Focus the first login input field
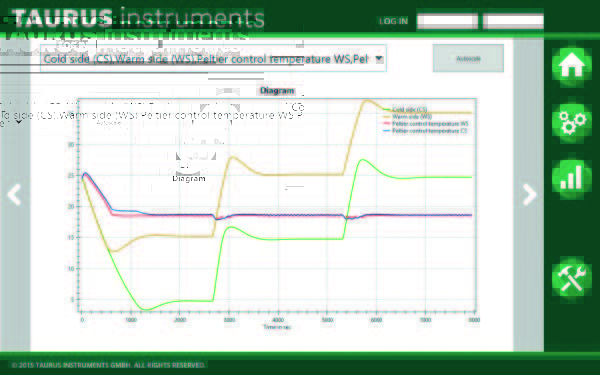The height and width of the screenshot is (375, 600). pyautogui.click(x=447, y=21)
